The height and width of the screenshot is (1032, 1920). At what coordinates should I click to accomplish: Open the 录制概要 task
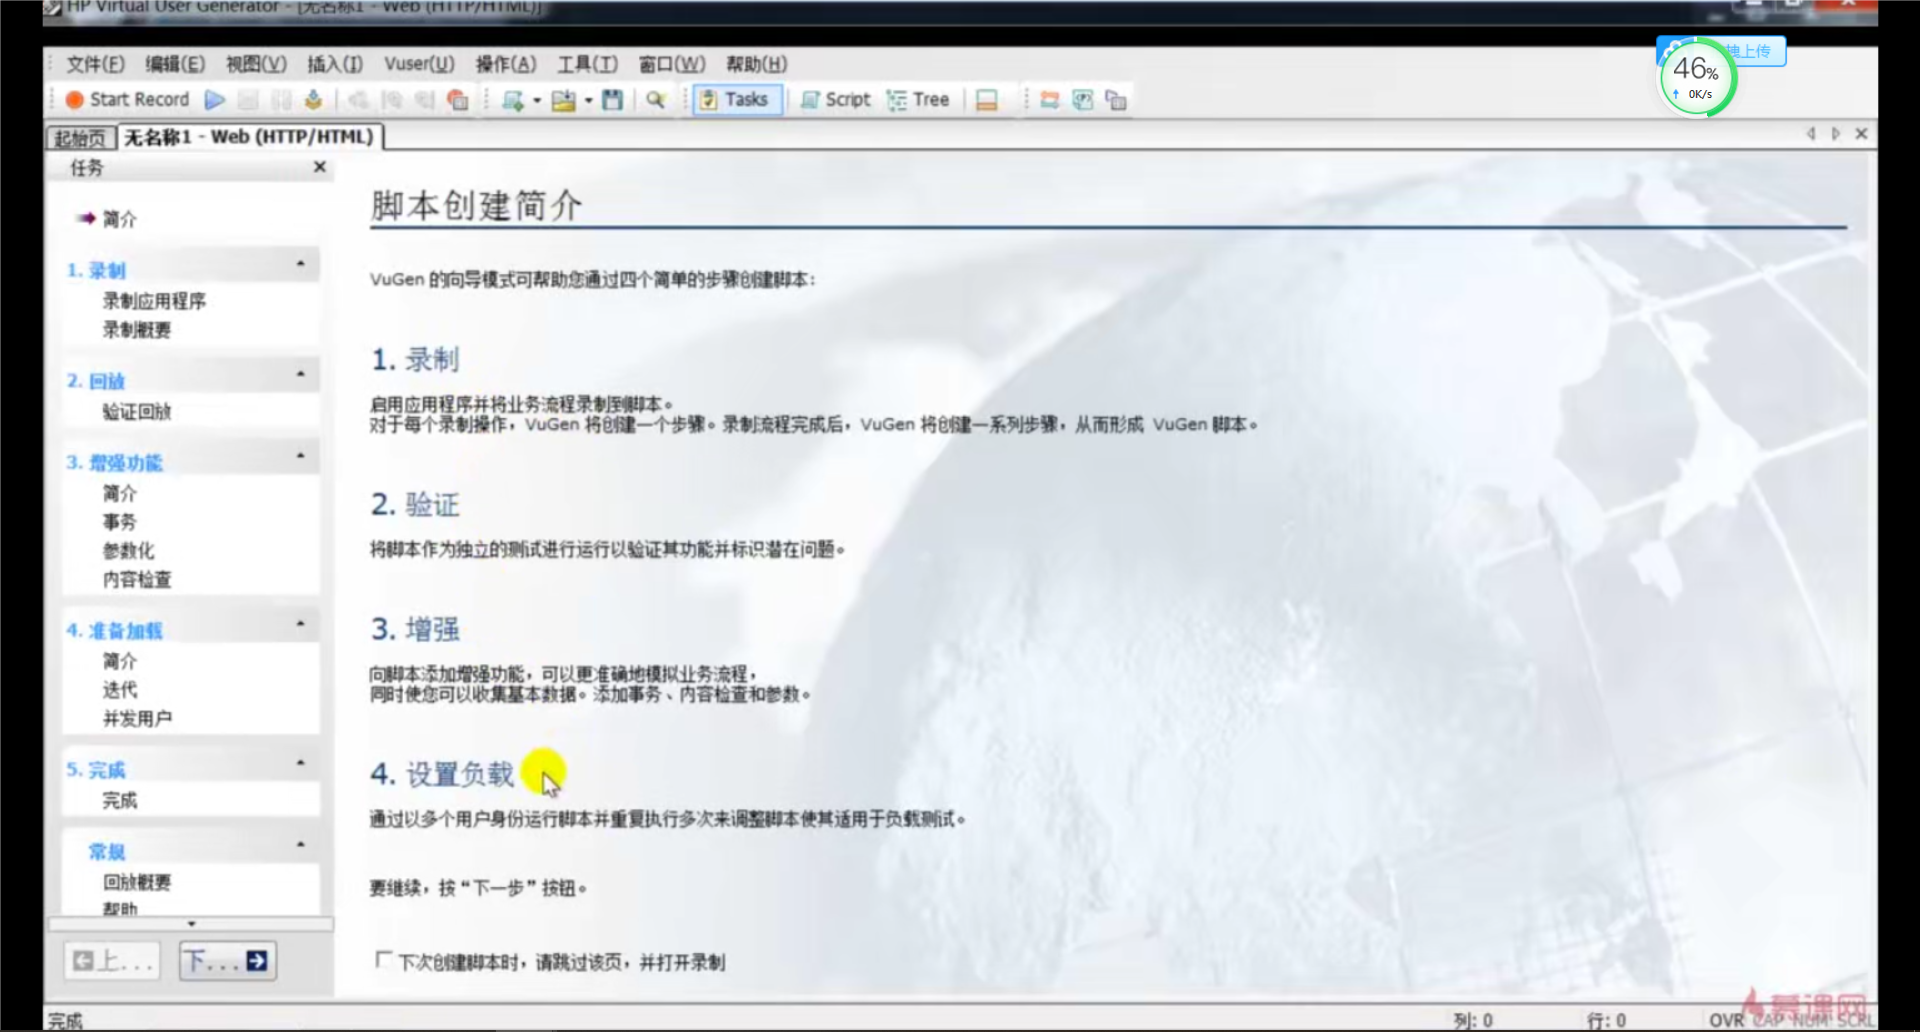click(x=137, y=330)
